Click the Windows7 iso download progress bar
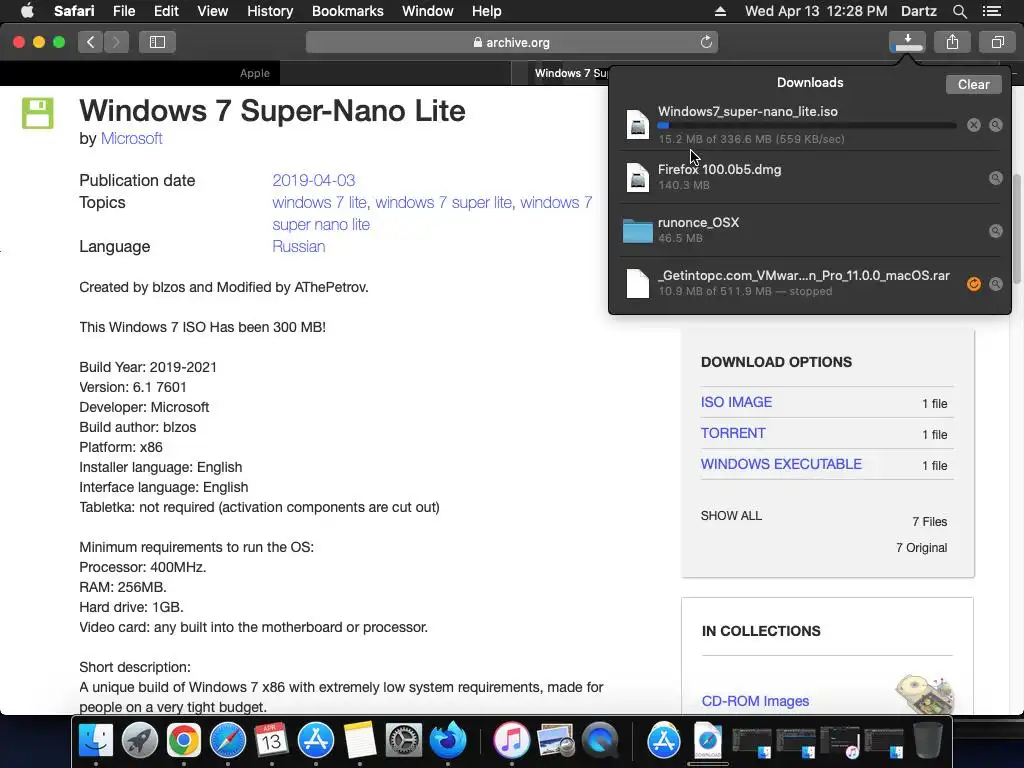 [807, 125]
